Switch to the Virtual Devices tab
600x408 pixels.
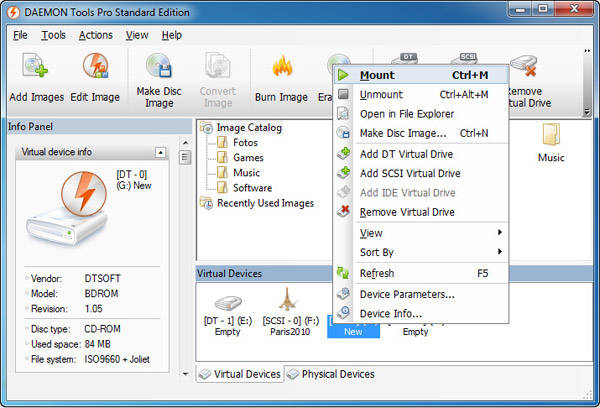[240, 374]
